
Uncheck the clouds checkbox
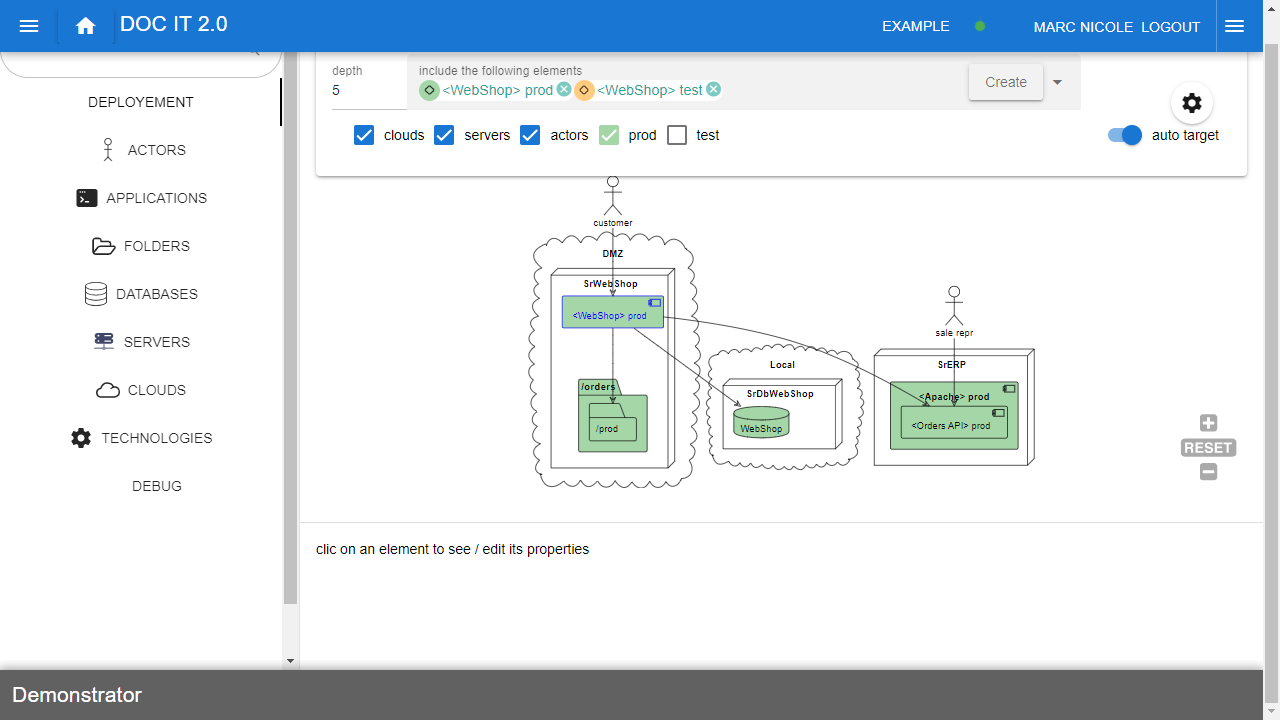(364, 135)
